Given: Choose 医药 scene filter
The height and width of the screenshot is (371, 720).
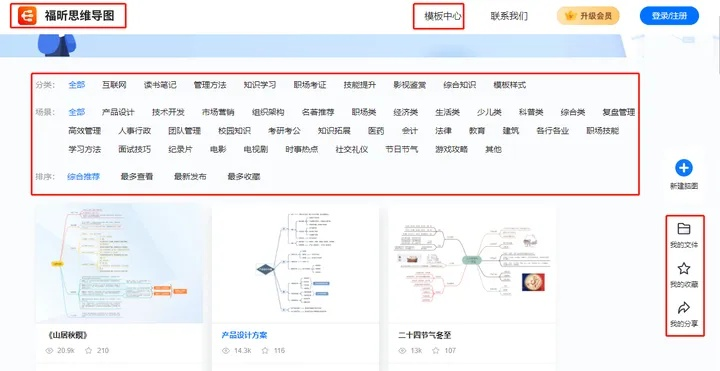Looking at the screenshot, I should click(376, 131).
